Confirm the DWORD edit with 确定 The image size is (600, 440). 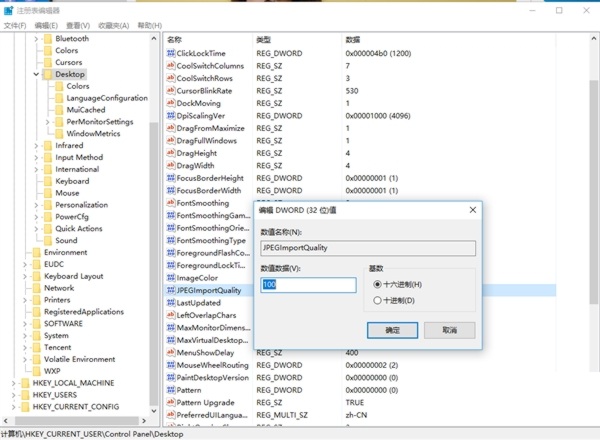[x=392, y=330]
